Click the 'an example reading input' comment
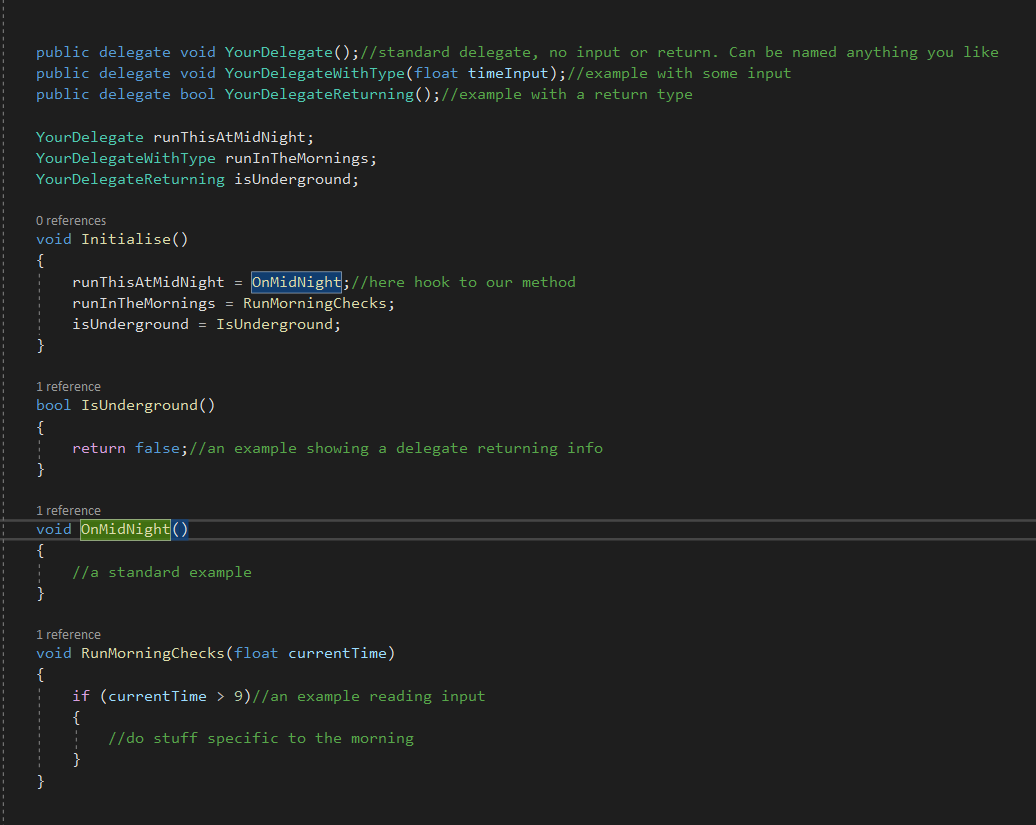Viewport: 1036px width, 825px height. (x=369, y=696)
